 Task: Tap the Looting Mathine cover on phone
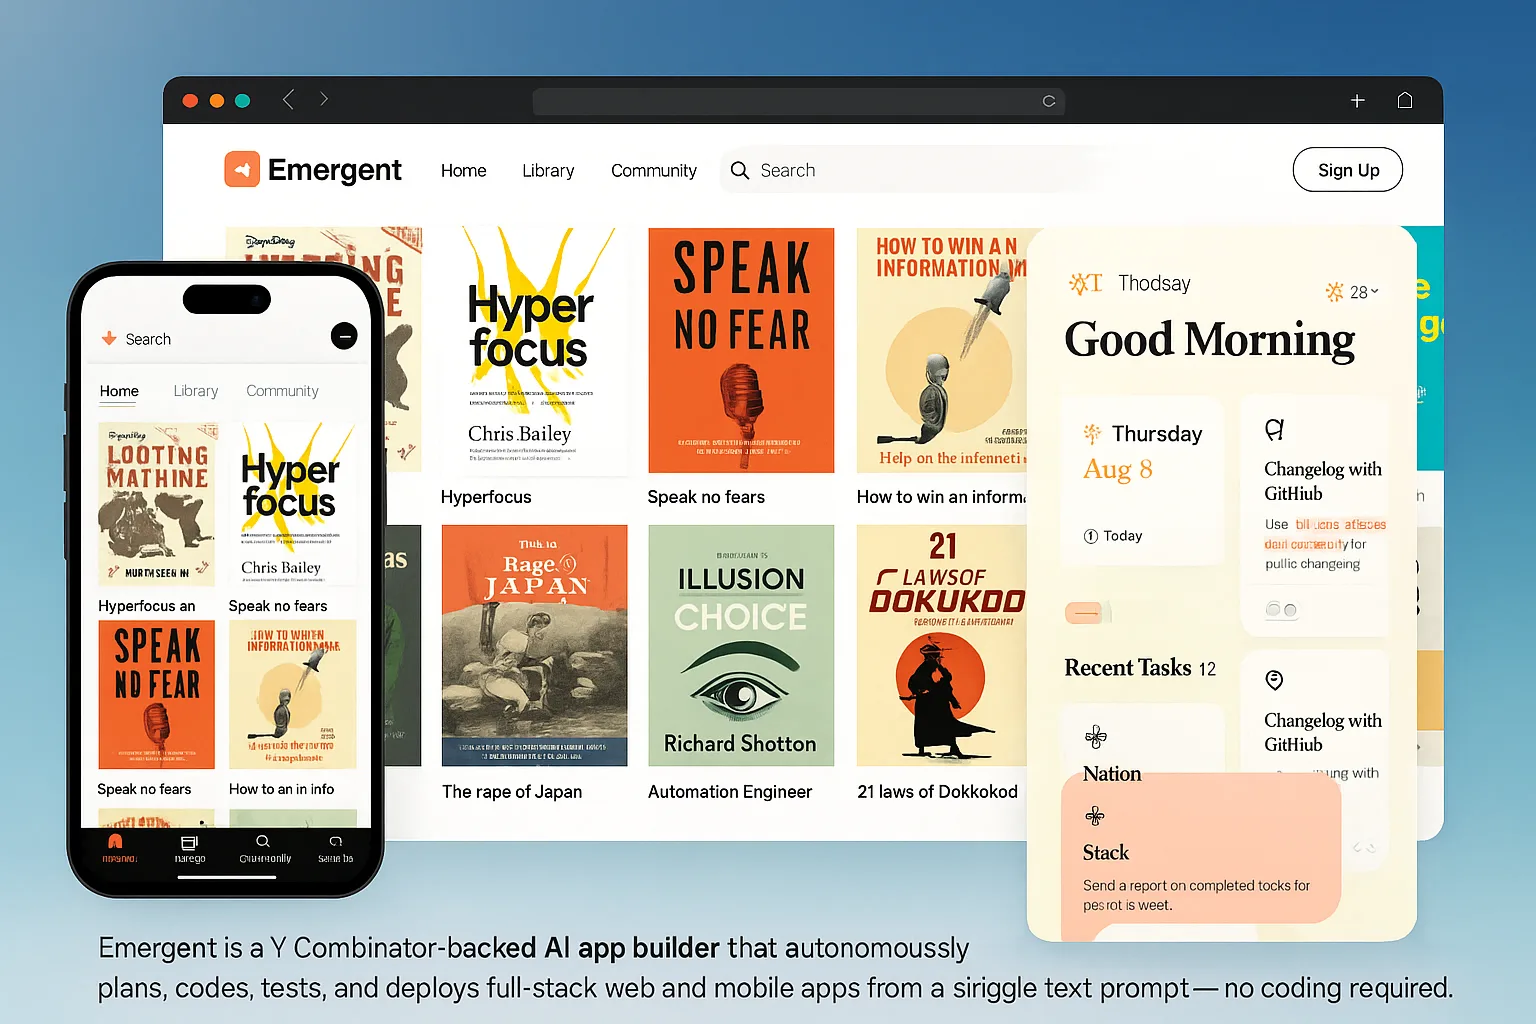point(157,505)
